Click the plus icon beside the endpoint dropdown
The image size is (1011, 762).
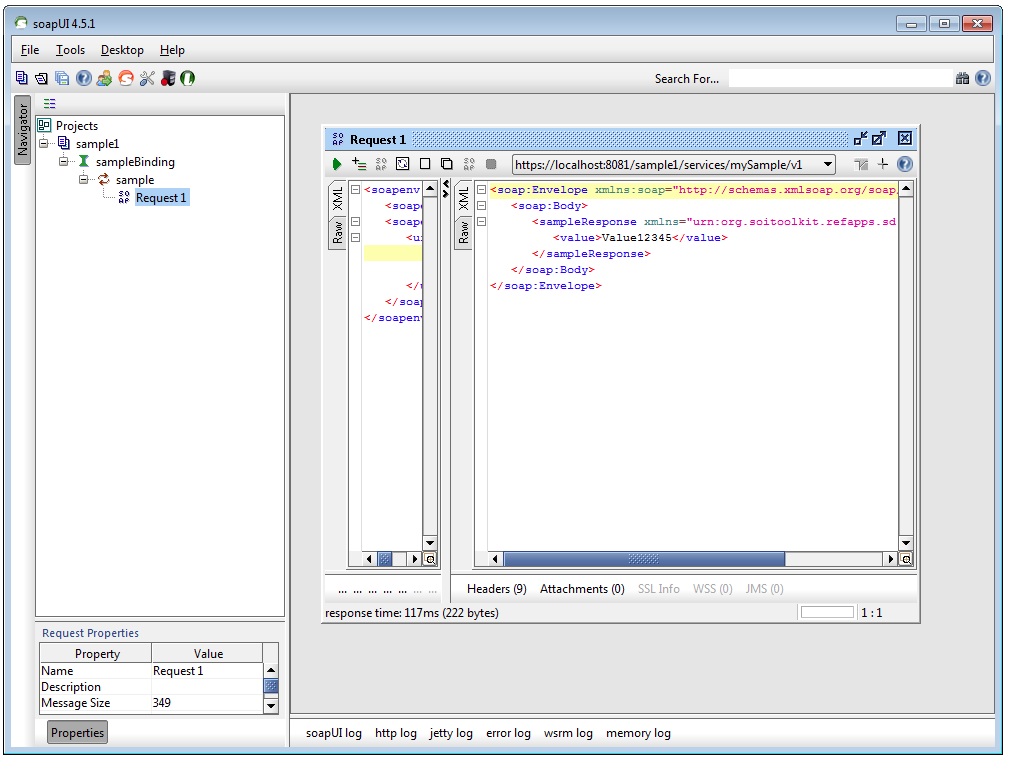point(883,164)
